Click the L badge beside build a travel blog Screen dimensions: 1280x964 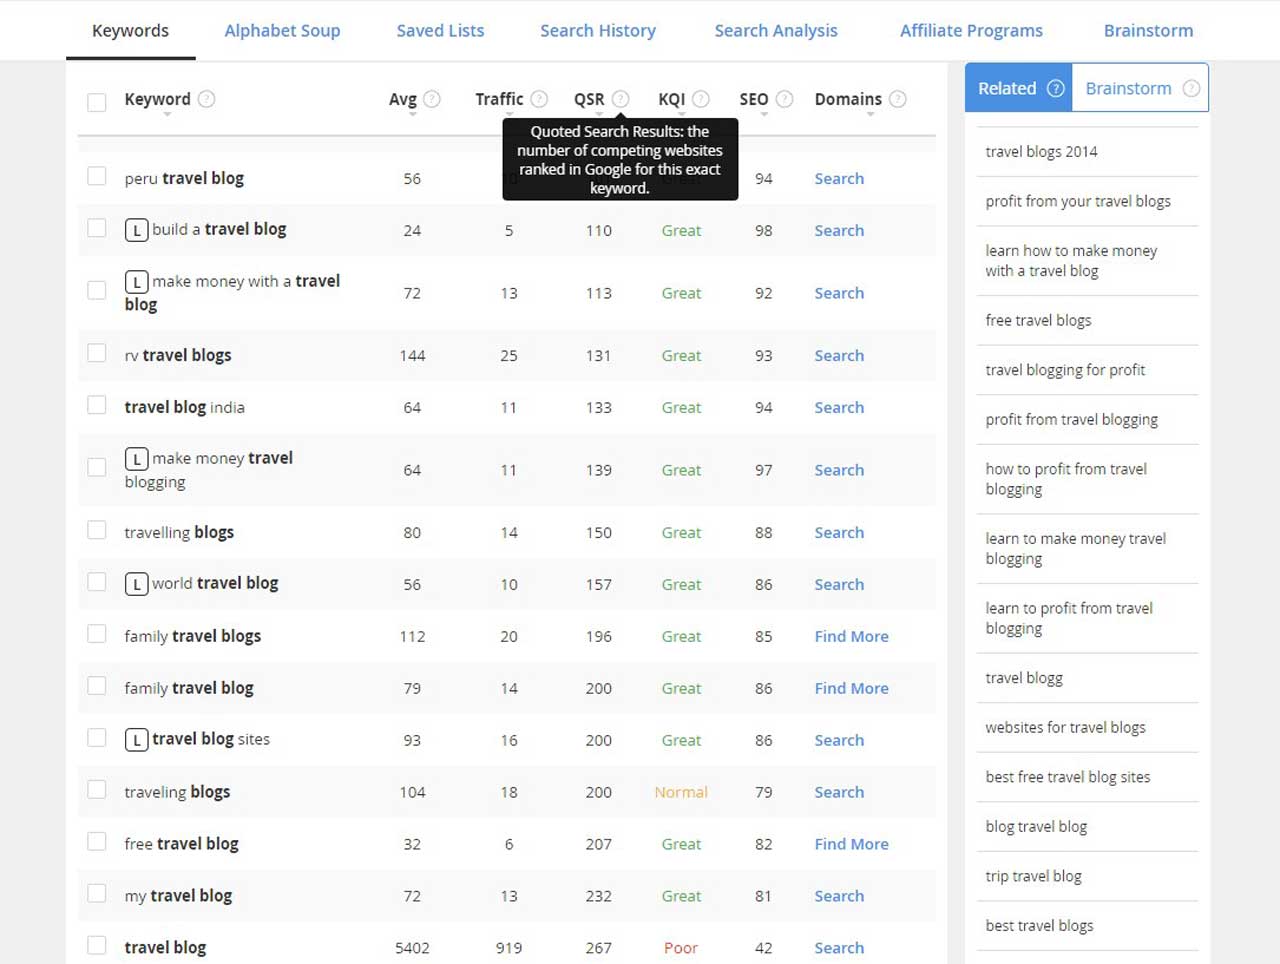pyautogui.click(x=137, y=230)
